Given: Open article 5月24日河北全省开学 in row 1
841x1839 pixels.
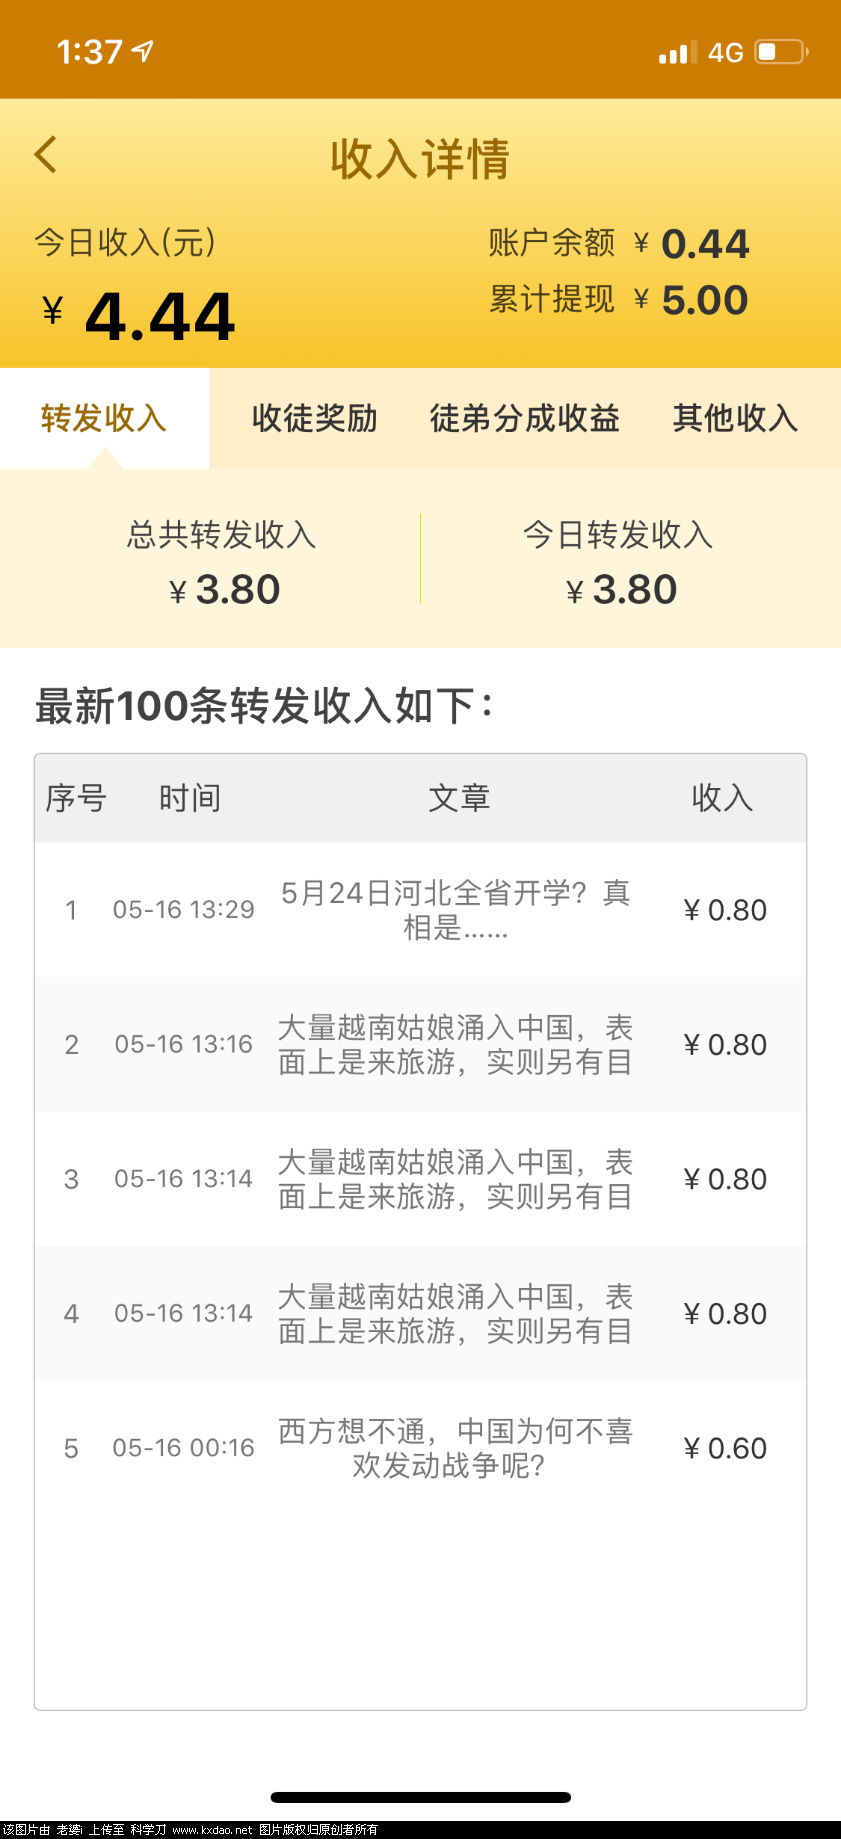Looking at the screenshot, I should 456,910.
